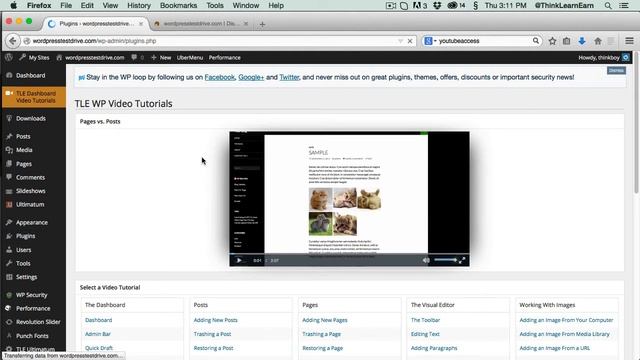Follow the Twitter link in notice
The width and height of the screenshot is (640, 360).
(x=289, y=77)
